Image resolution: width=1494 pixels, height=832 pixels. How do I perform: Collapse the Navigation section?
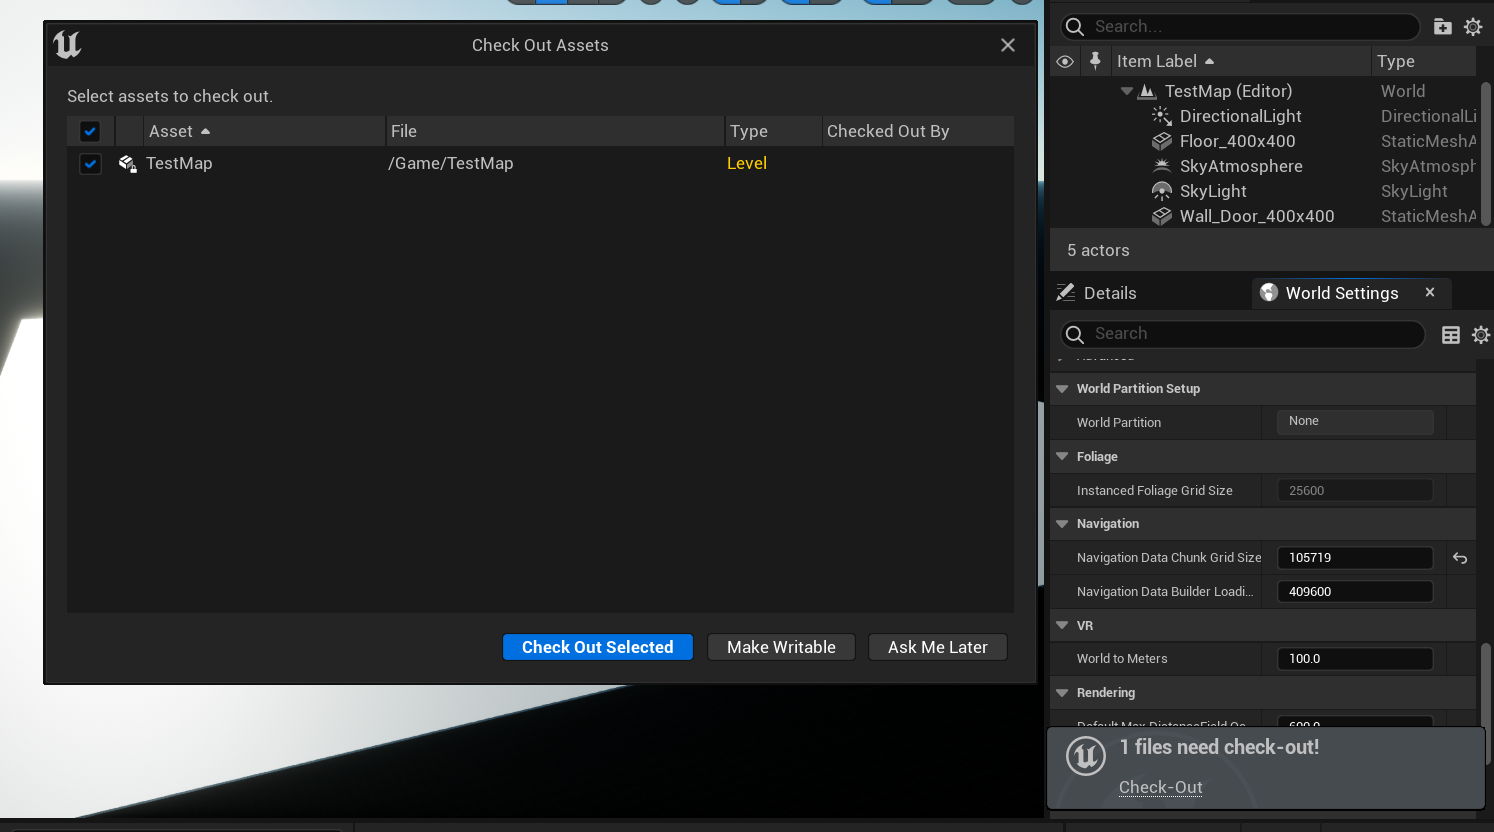(1062, 524)
